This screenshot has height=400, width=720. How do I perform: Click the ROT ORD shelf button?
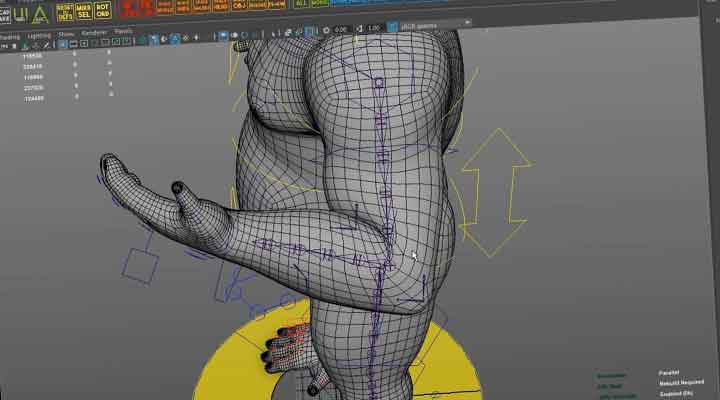click(102, 10)
